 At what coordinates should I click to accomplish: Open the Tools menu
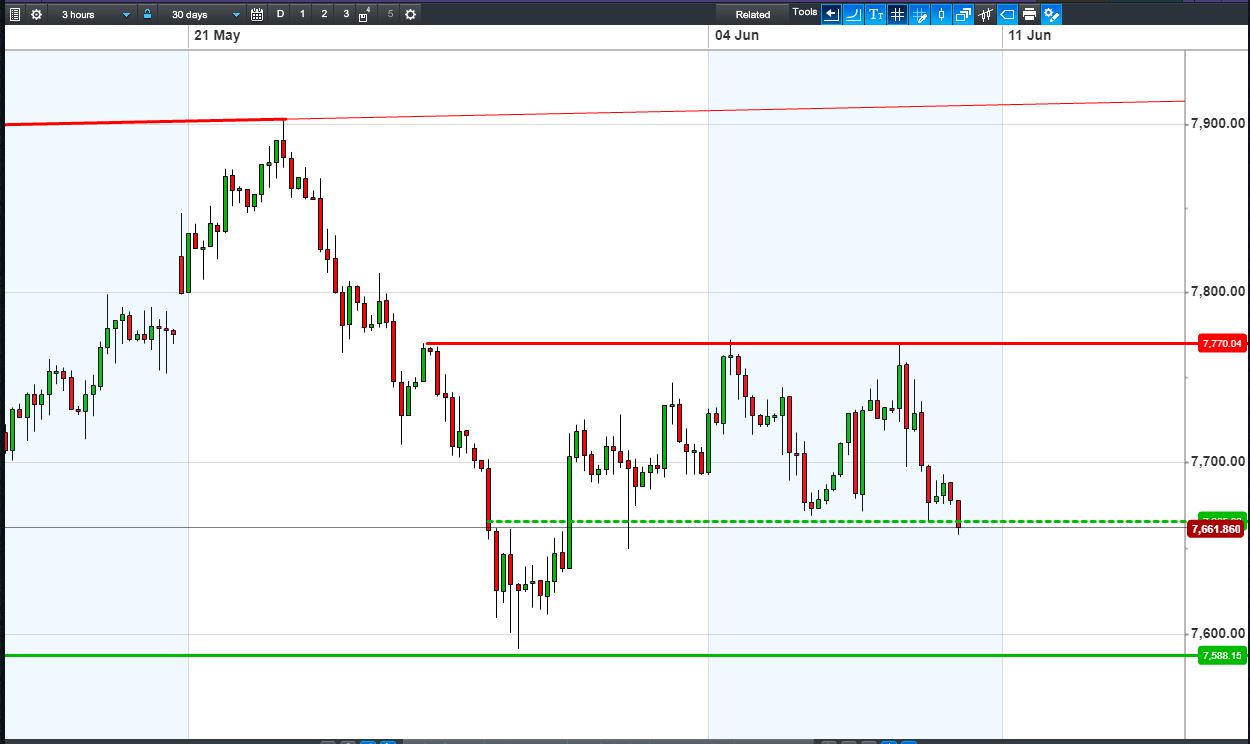(805, 13)
